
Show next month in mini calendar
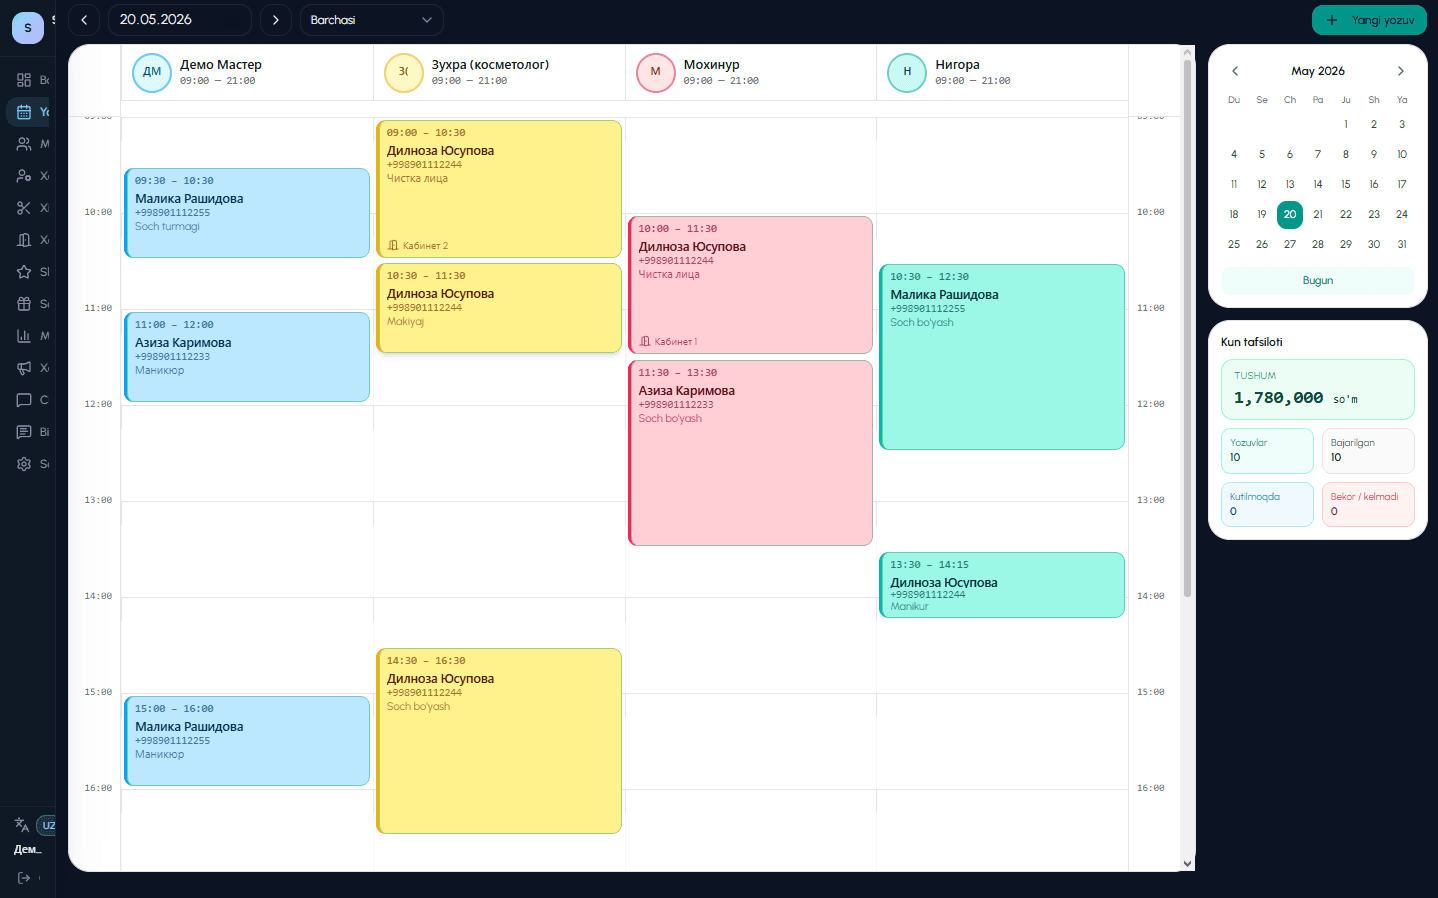coord(1401,71)
